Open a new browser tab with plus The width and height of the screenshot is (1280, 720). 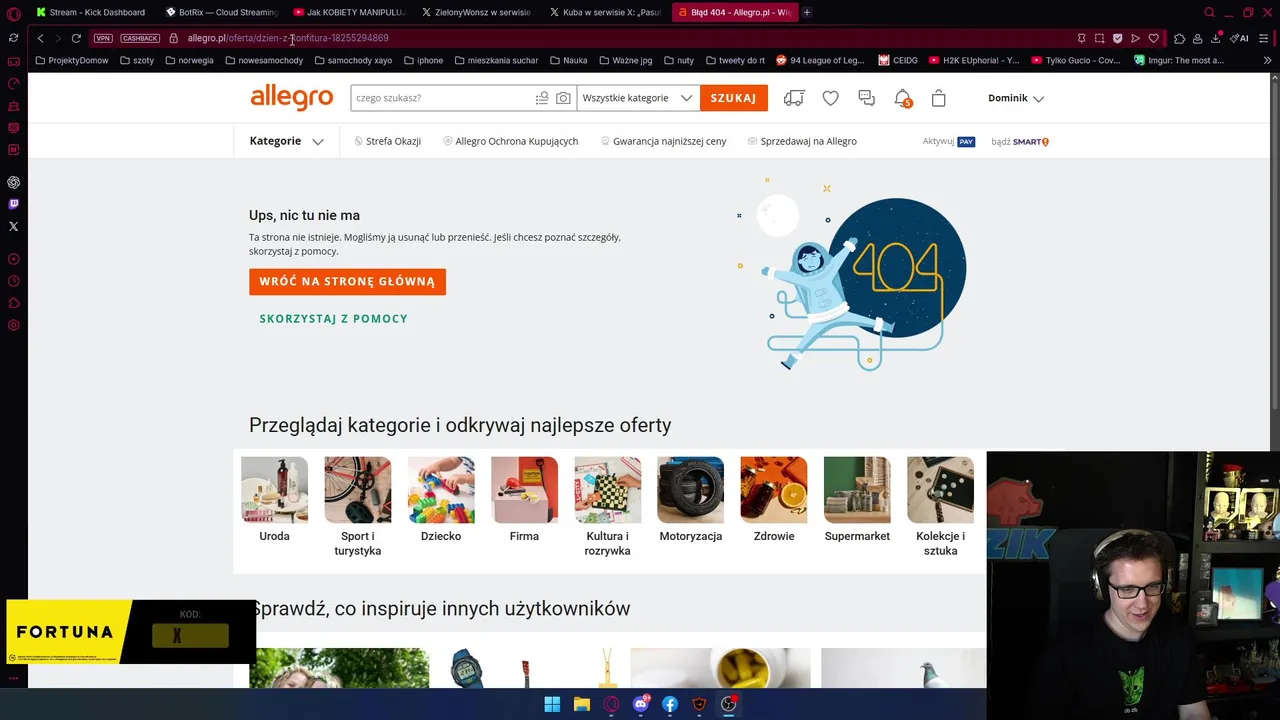tap(807, 12)
